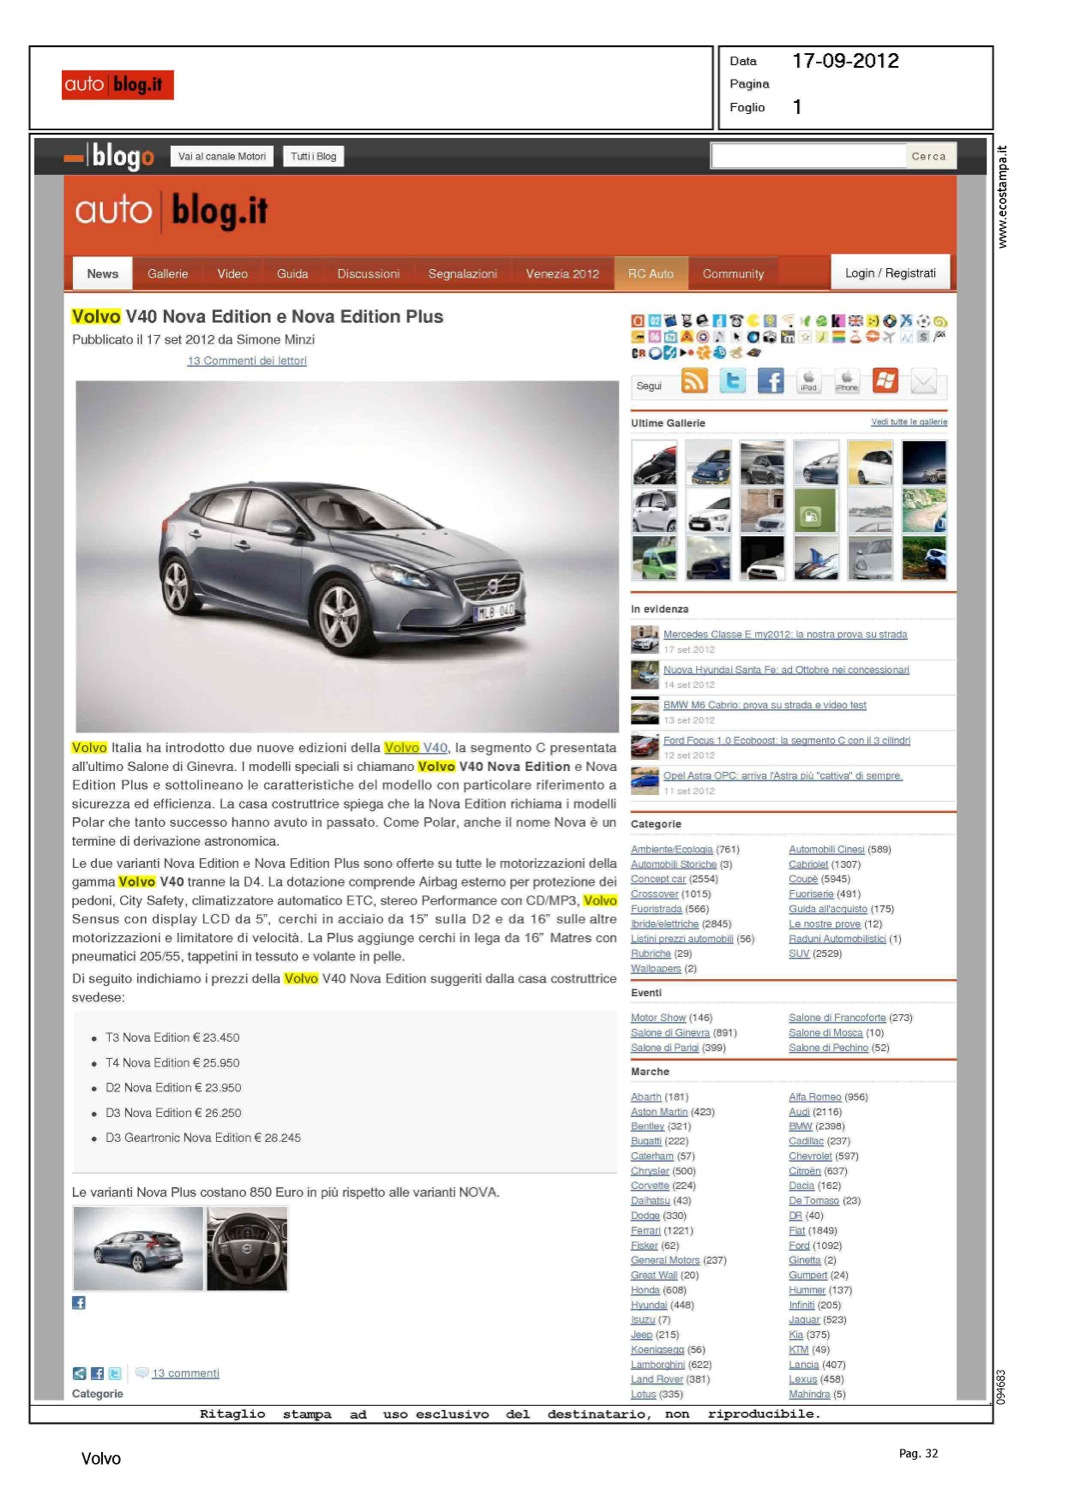1069x1500 pixels.
Task: Click the RSS feed icon
Action: point(694,381)
